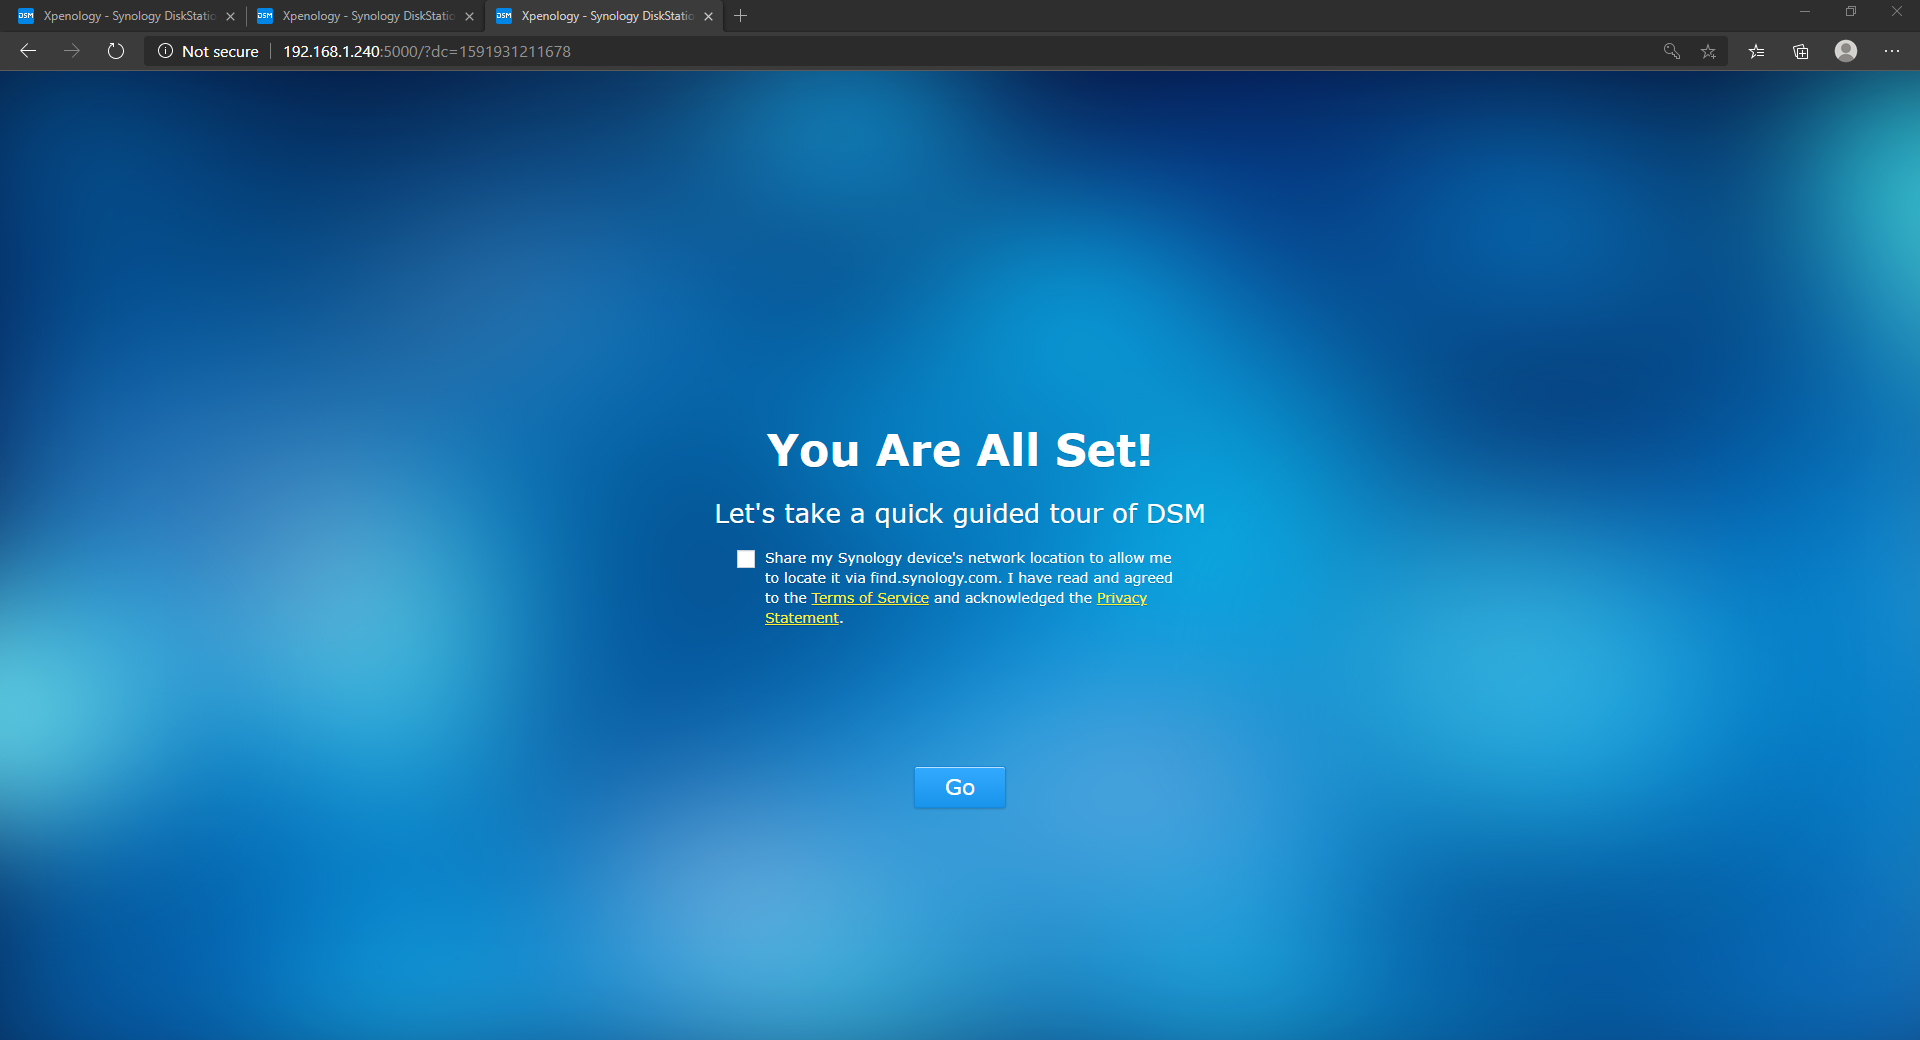Minimize the browser window
The image size is (1920, 1040).
(x=1805, y=12)
